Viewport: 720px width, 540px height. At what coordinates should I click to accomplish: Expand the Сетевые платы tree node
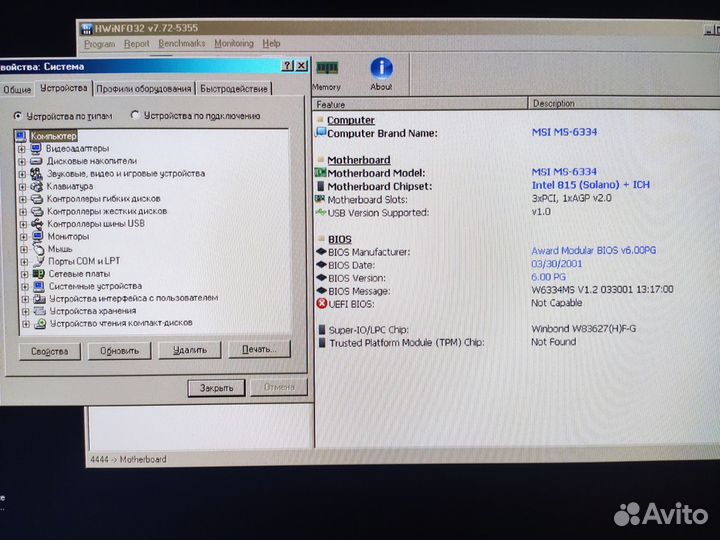(25, 275)
